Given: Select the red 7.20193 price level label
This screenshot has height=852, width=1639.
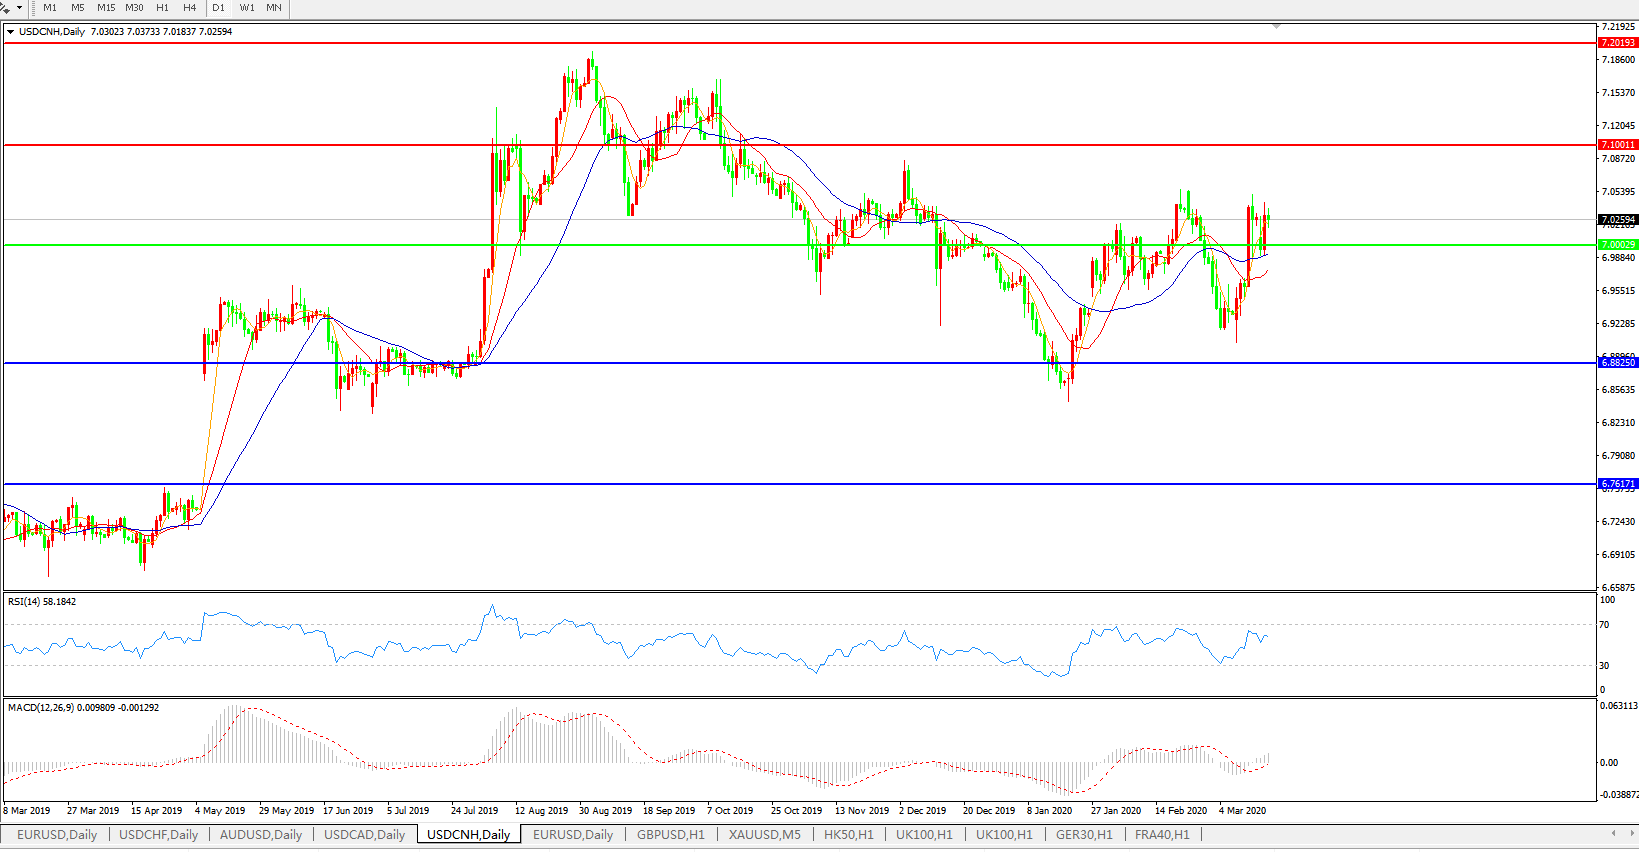Looking at the screenshot, I should click(1617, 43).
